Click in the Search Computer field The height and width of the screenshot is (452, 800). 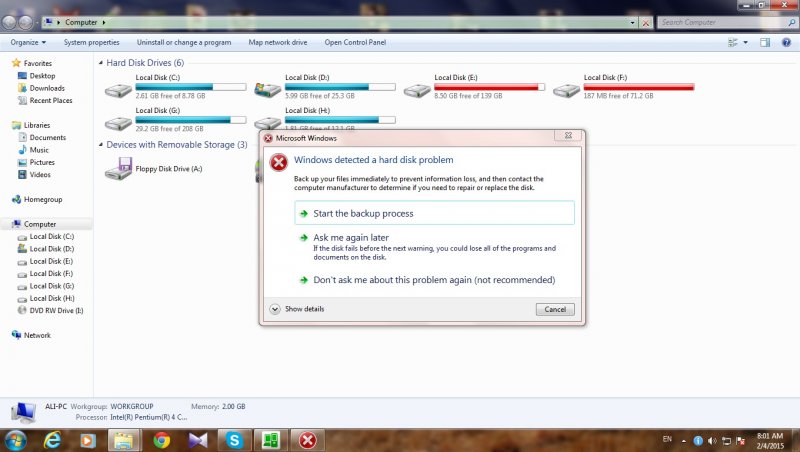722,22
